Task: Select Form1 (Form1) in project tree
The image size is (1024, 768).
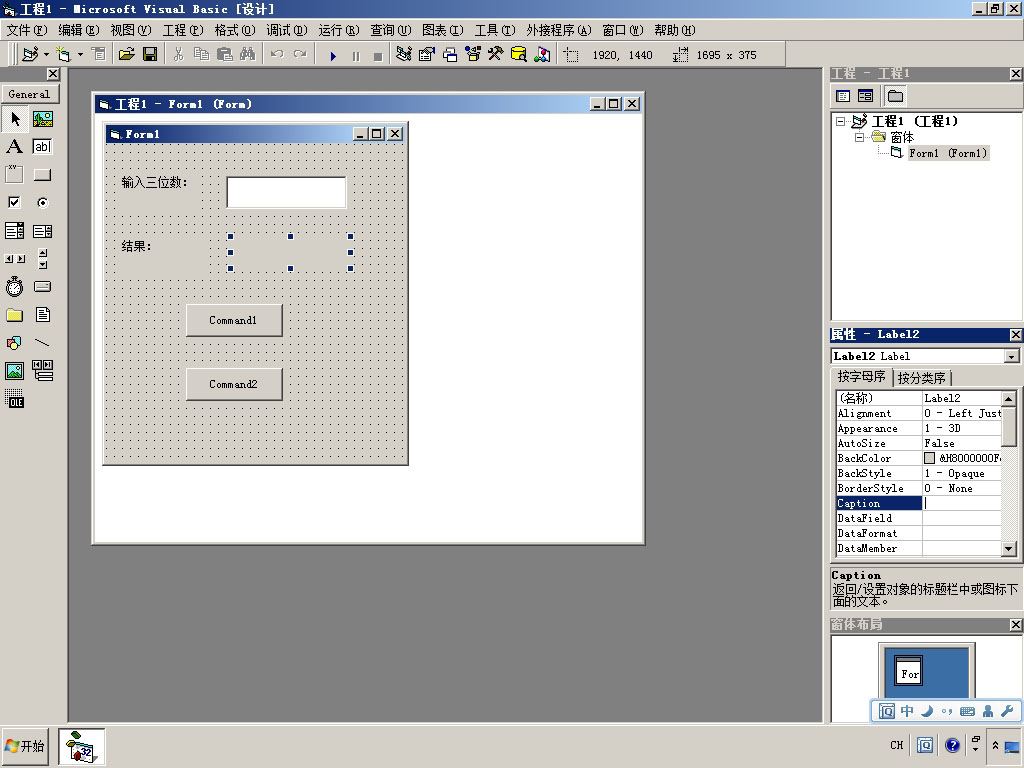Action: click(x=948, y=153)
